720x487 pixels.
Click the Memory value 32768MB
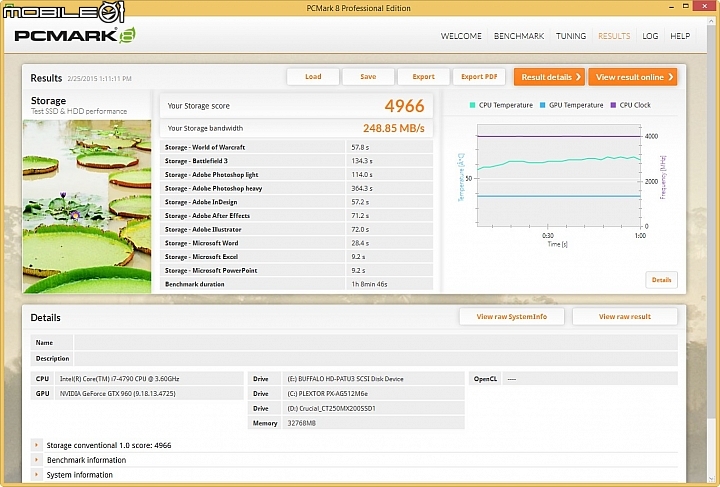[x=373, y=423]
